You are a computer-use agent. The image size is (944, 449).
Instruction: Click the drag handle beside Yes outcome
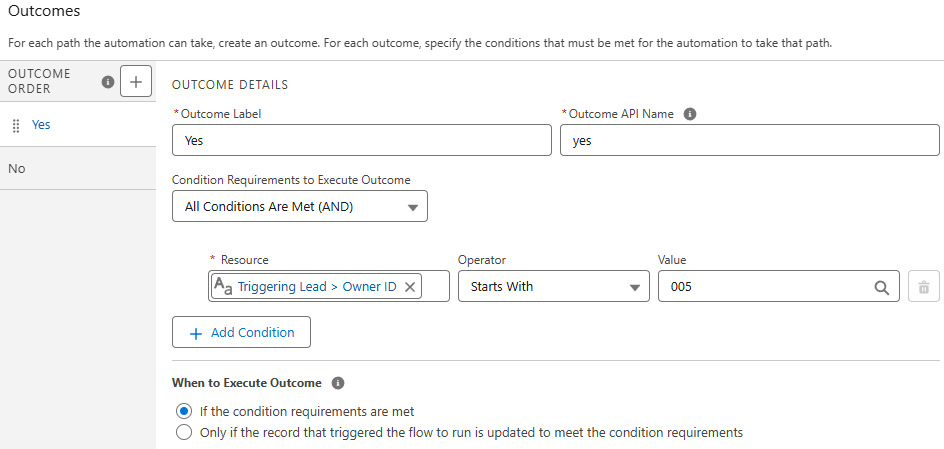click(x=16, y=126)
